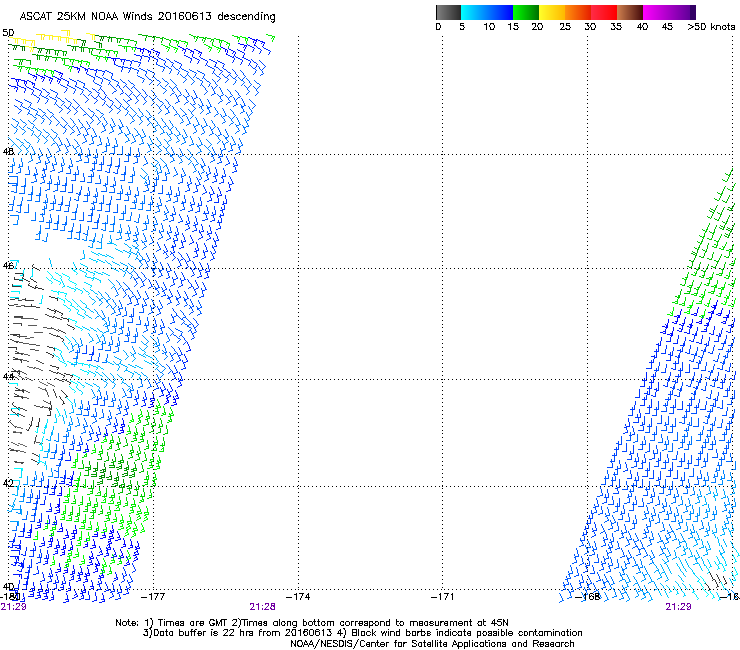
Task: Click the latitude label '42'
Action: pos(8,483)
